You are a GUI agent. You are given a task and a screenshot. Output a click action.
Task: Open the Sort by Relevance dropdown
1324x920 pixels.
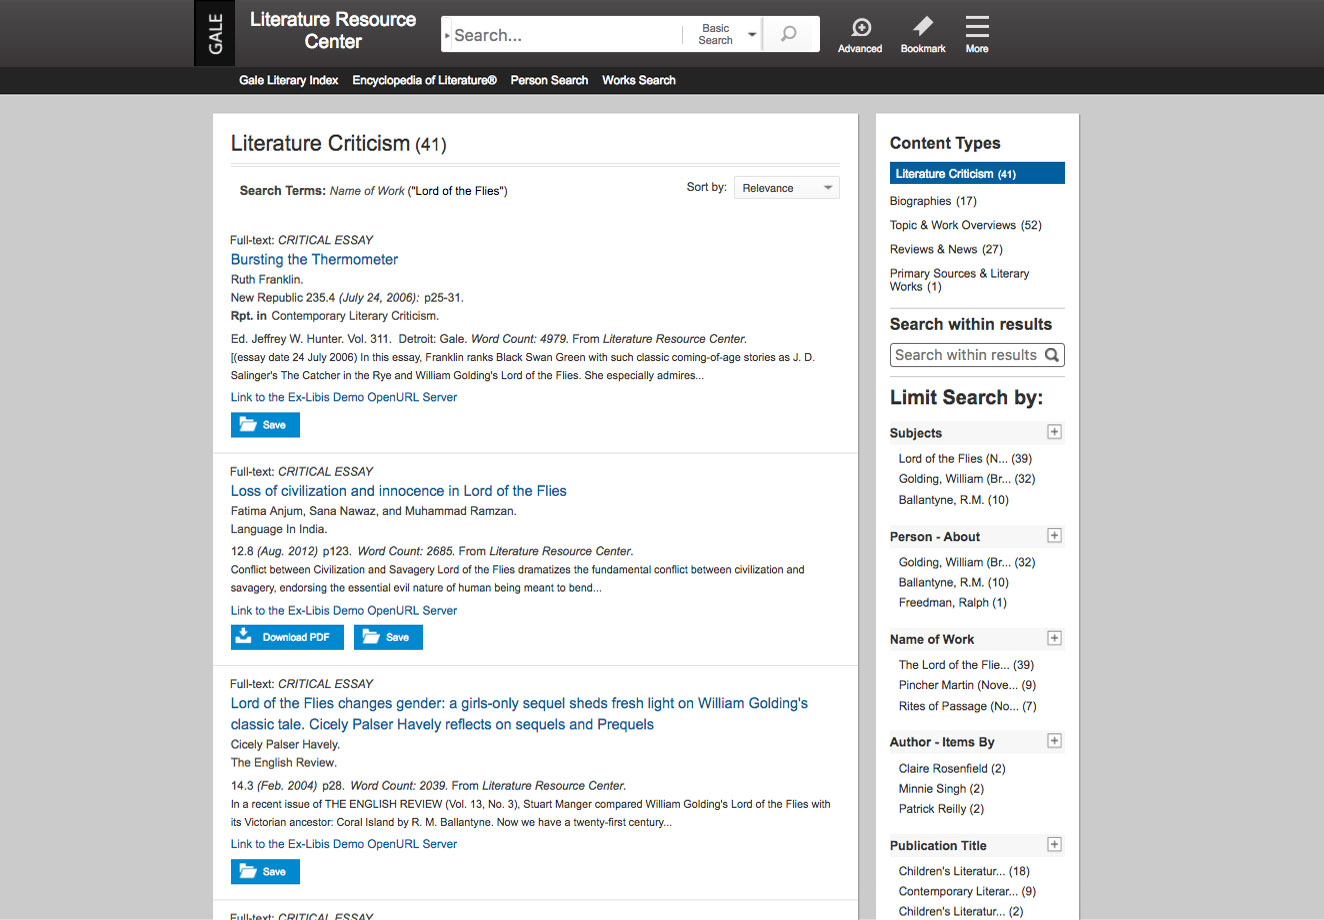pos(786,188)
